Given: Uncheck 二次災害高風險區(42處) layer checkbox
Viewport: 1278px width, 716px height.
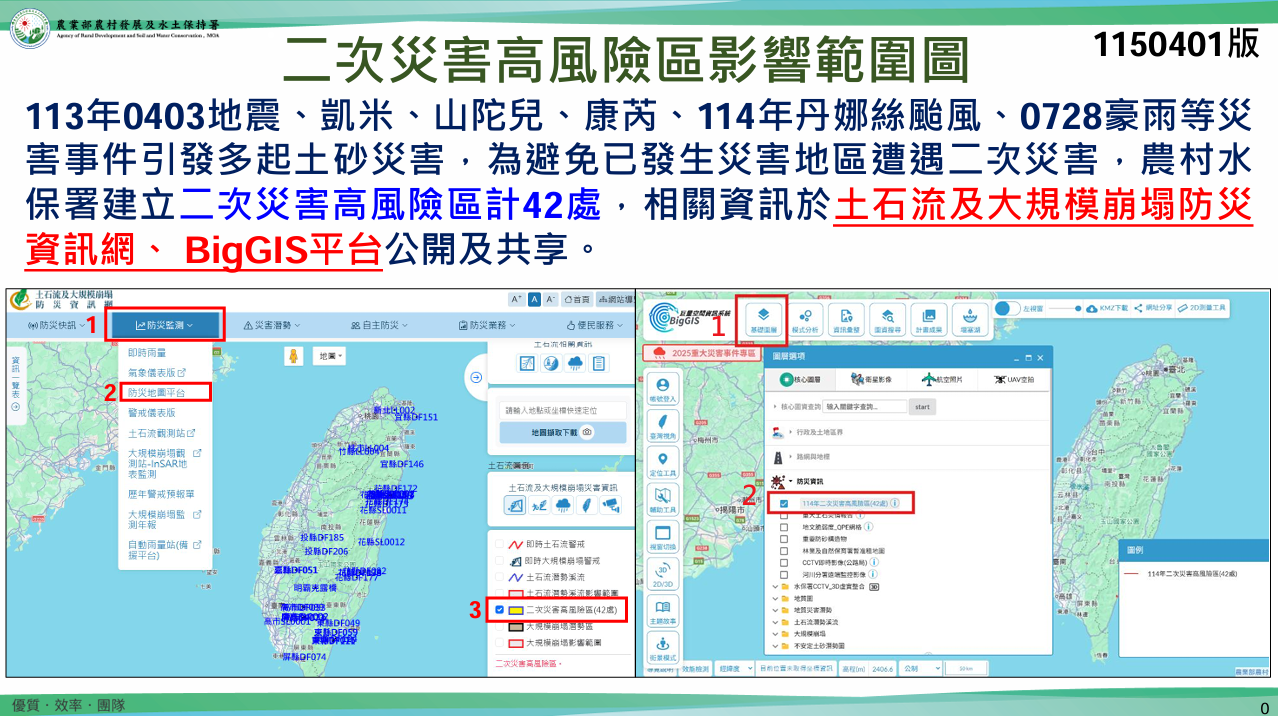Looking at the screenshot, I should (x=500, y=609).
